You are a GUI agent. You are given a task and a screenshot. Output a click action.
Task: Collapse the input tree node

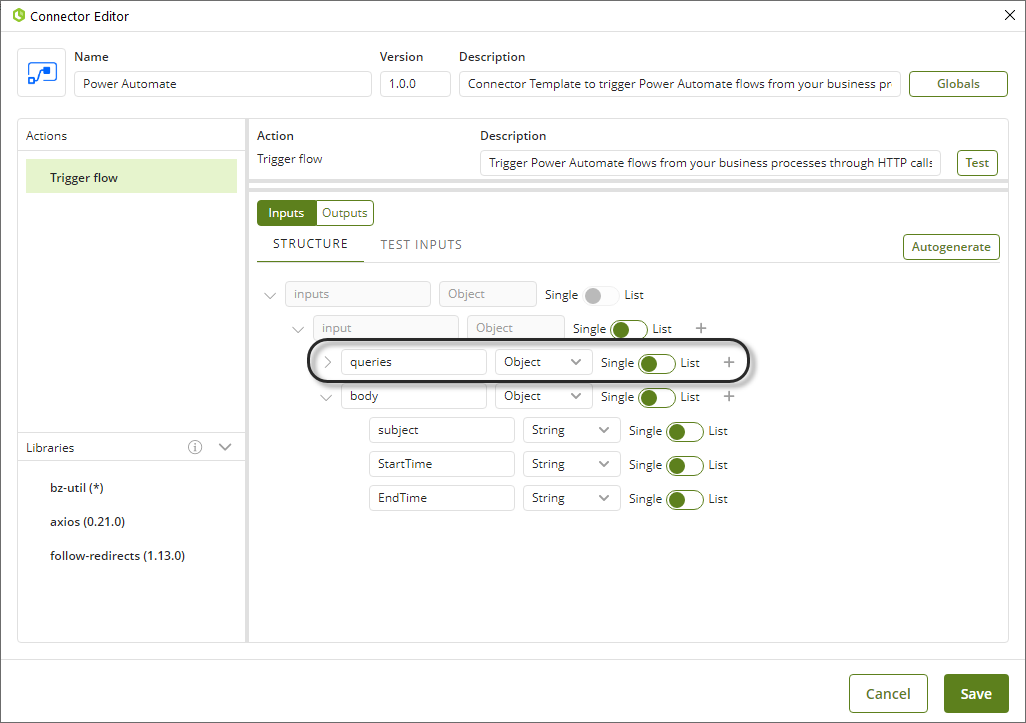click(298, 329)
